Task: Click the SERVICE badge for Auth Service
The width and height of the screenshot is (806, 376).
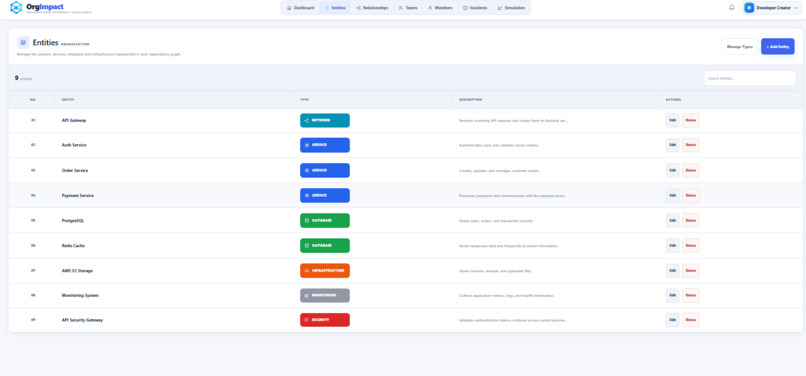Action: point(325,145)
